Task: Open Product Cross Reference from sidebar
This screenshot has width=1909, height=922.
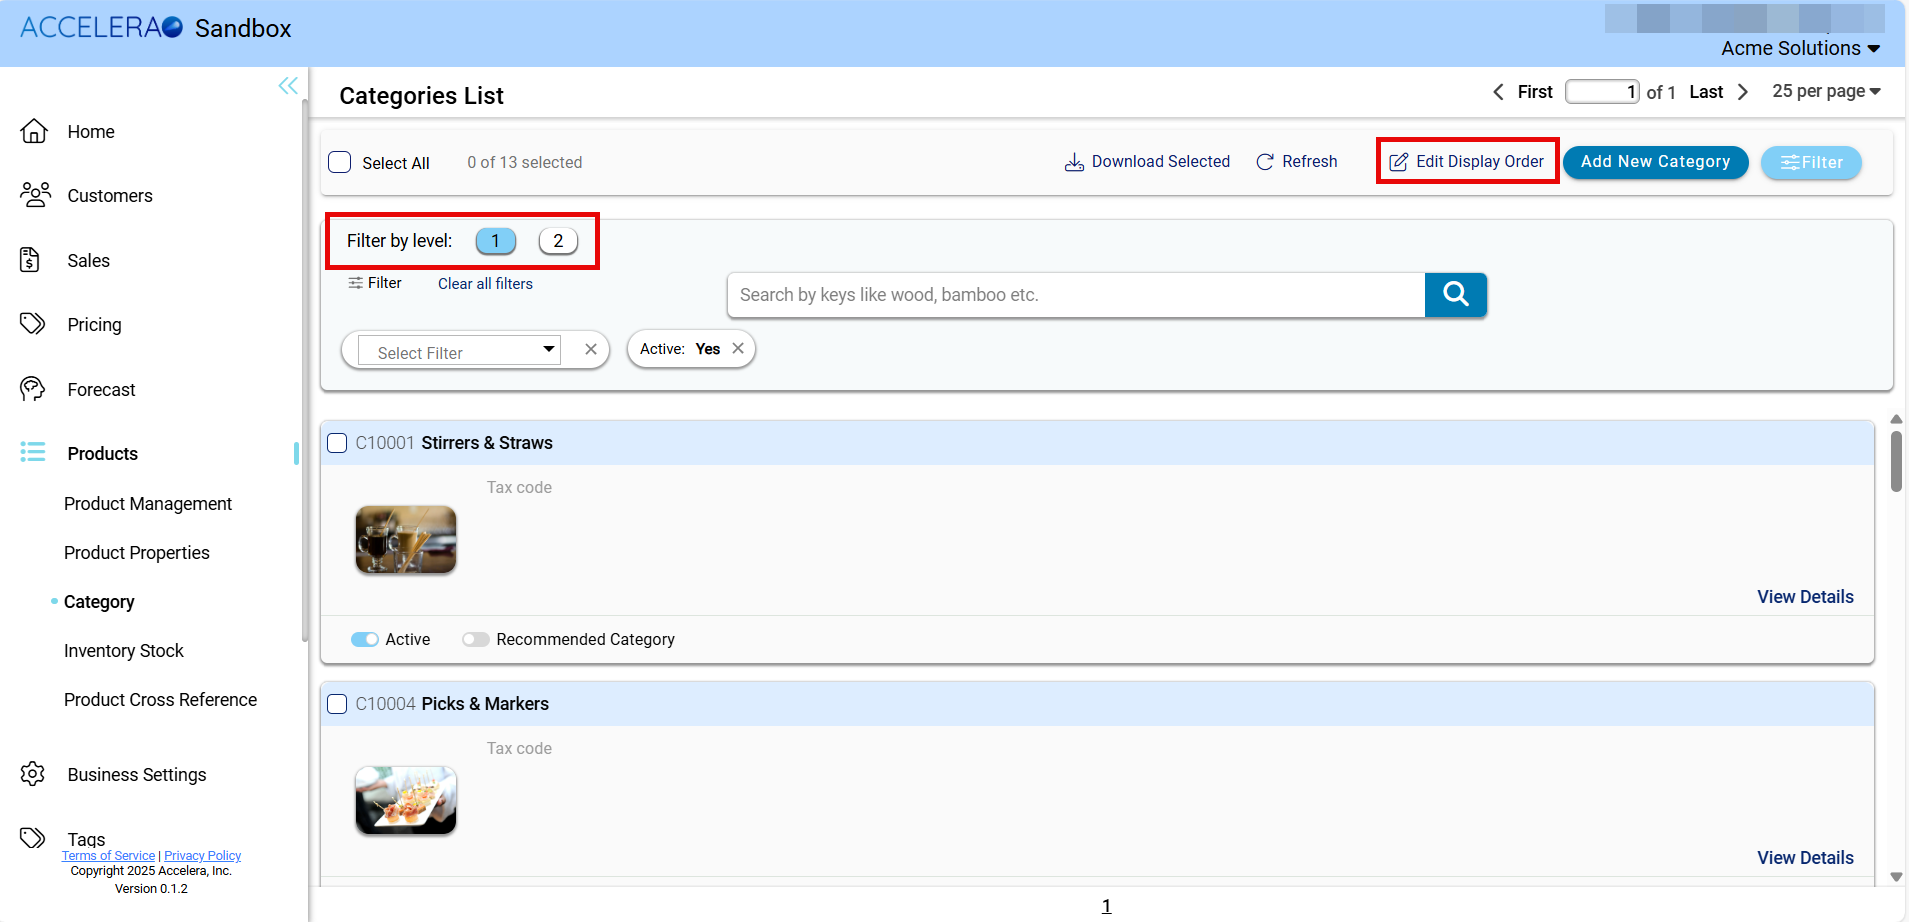Action: pyautogui.click(x=160, y=699)
